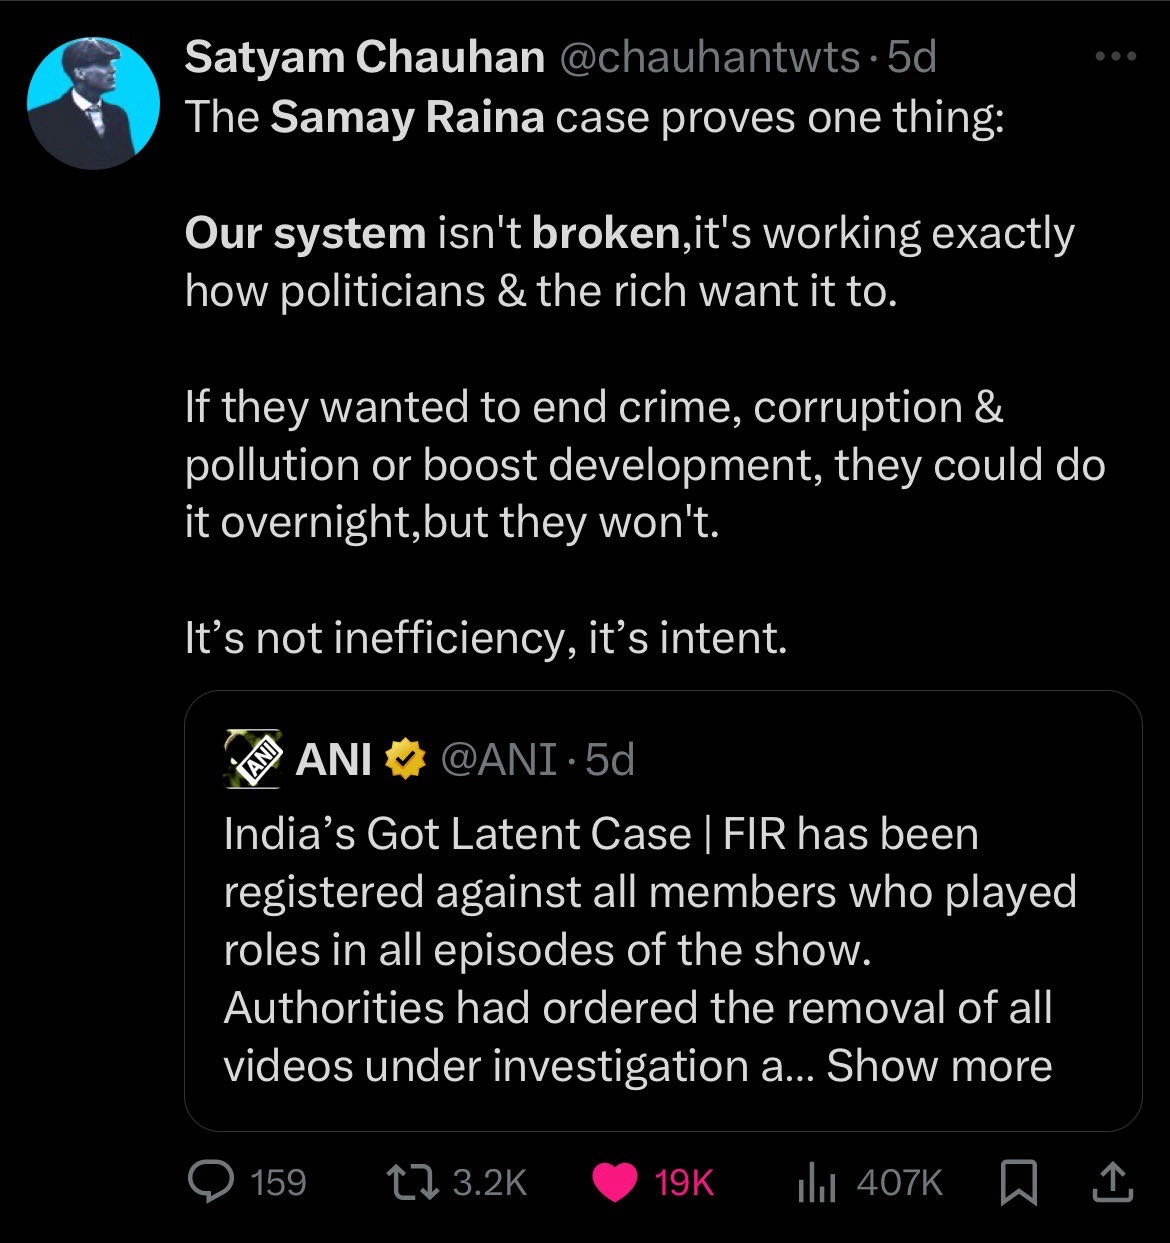Open Satyam Chauhan's profile picture
1170x1243 pixels.
point(93,104)
